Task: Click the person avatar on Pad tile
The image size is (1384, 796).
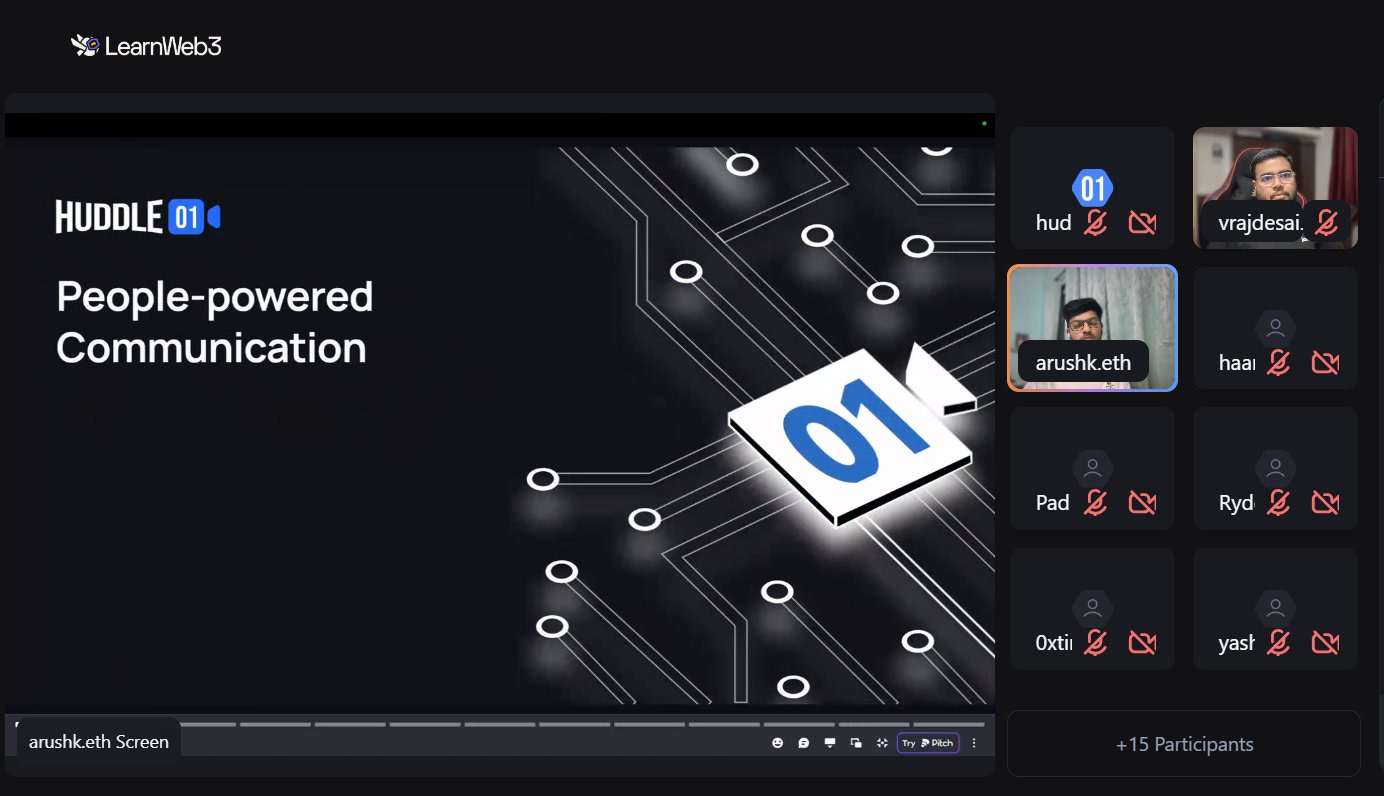Action: pyautogui.click(x=1093, y=468)
